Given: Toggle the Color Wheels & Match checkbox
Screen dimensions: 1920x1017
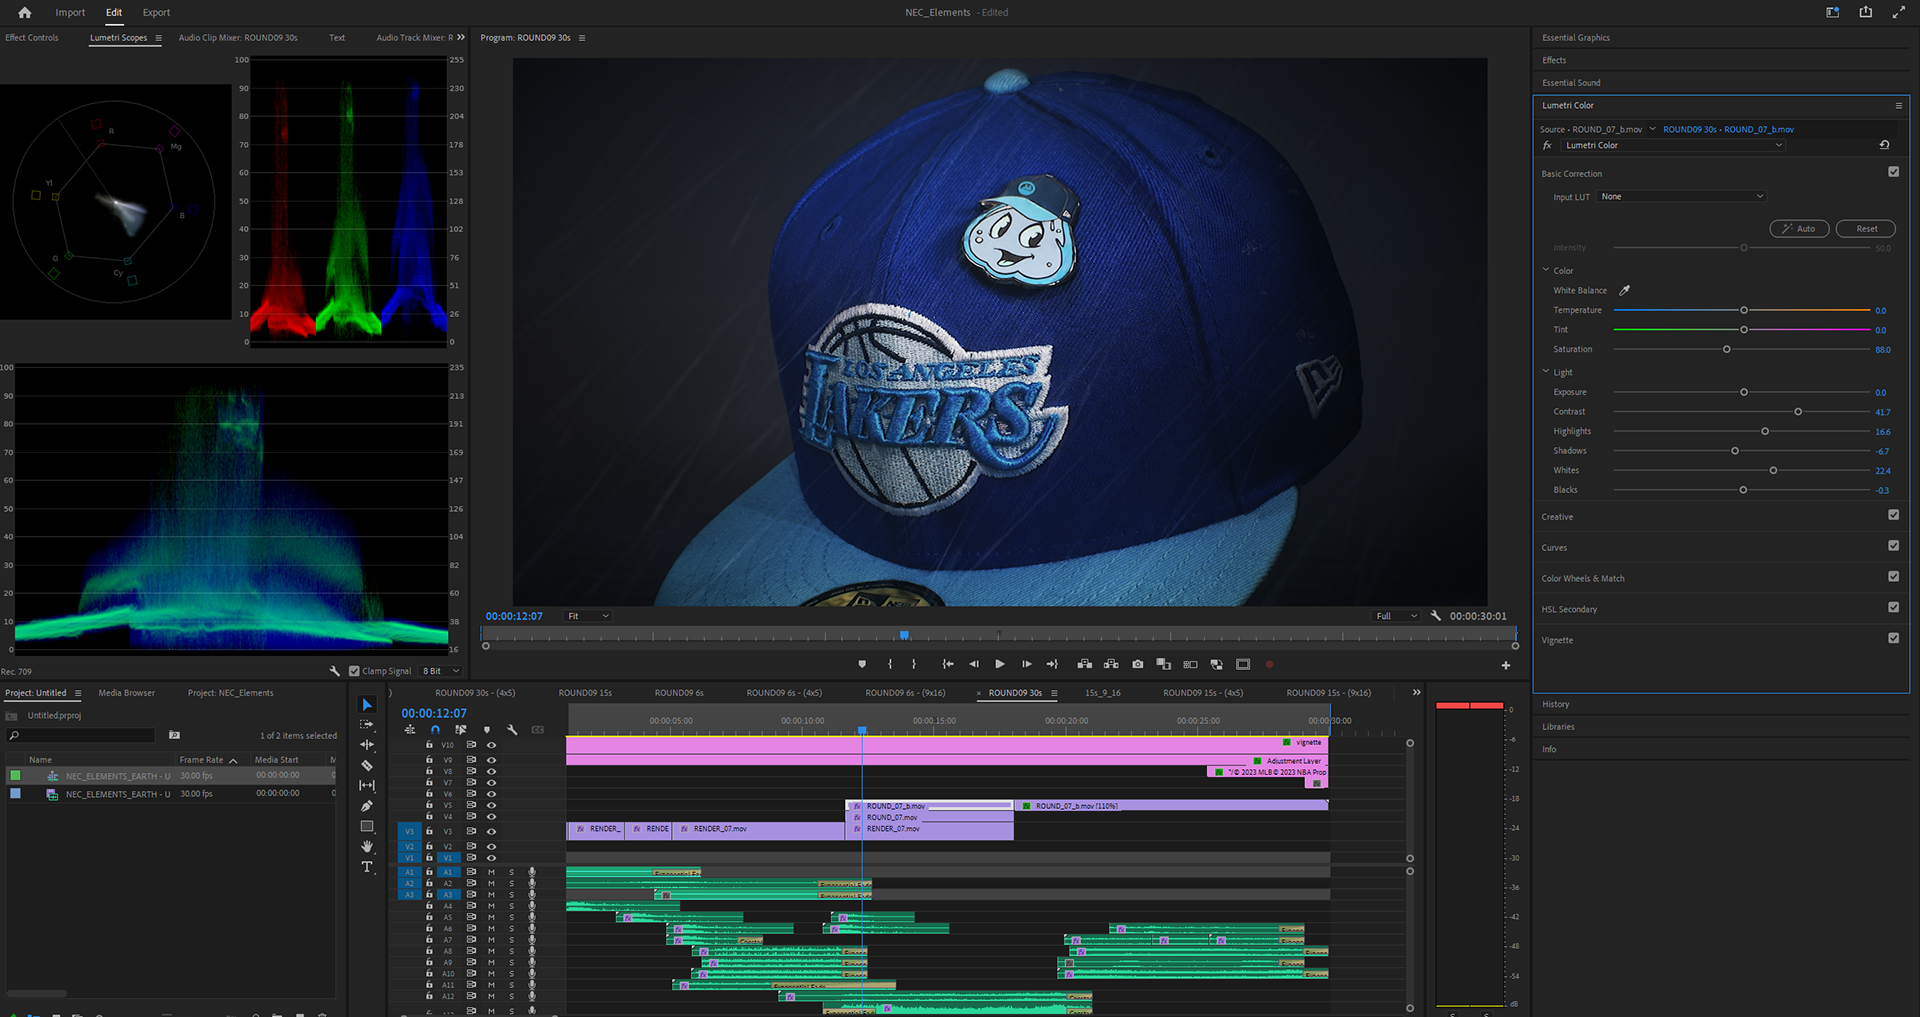Looking at the screenshot, I should pos(1893,577).
